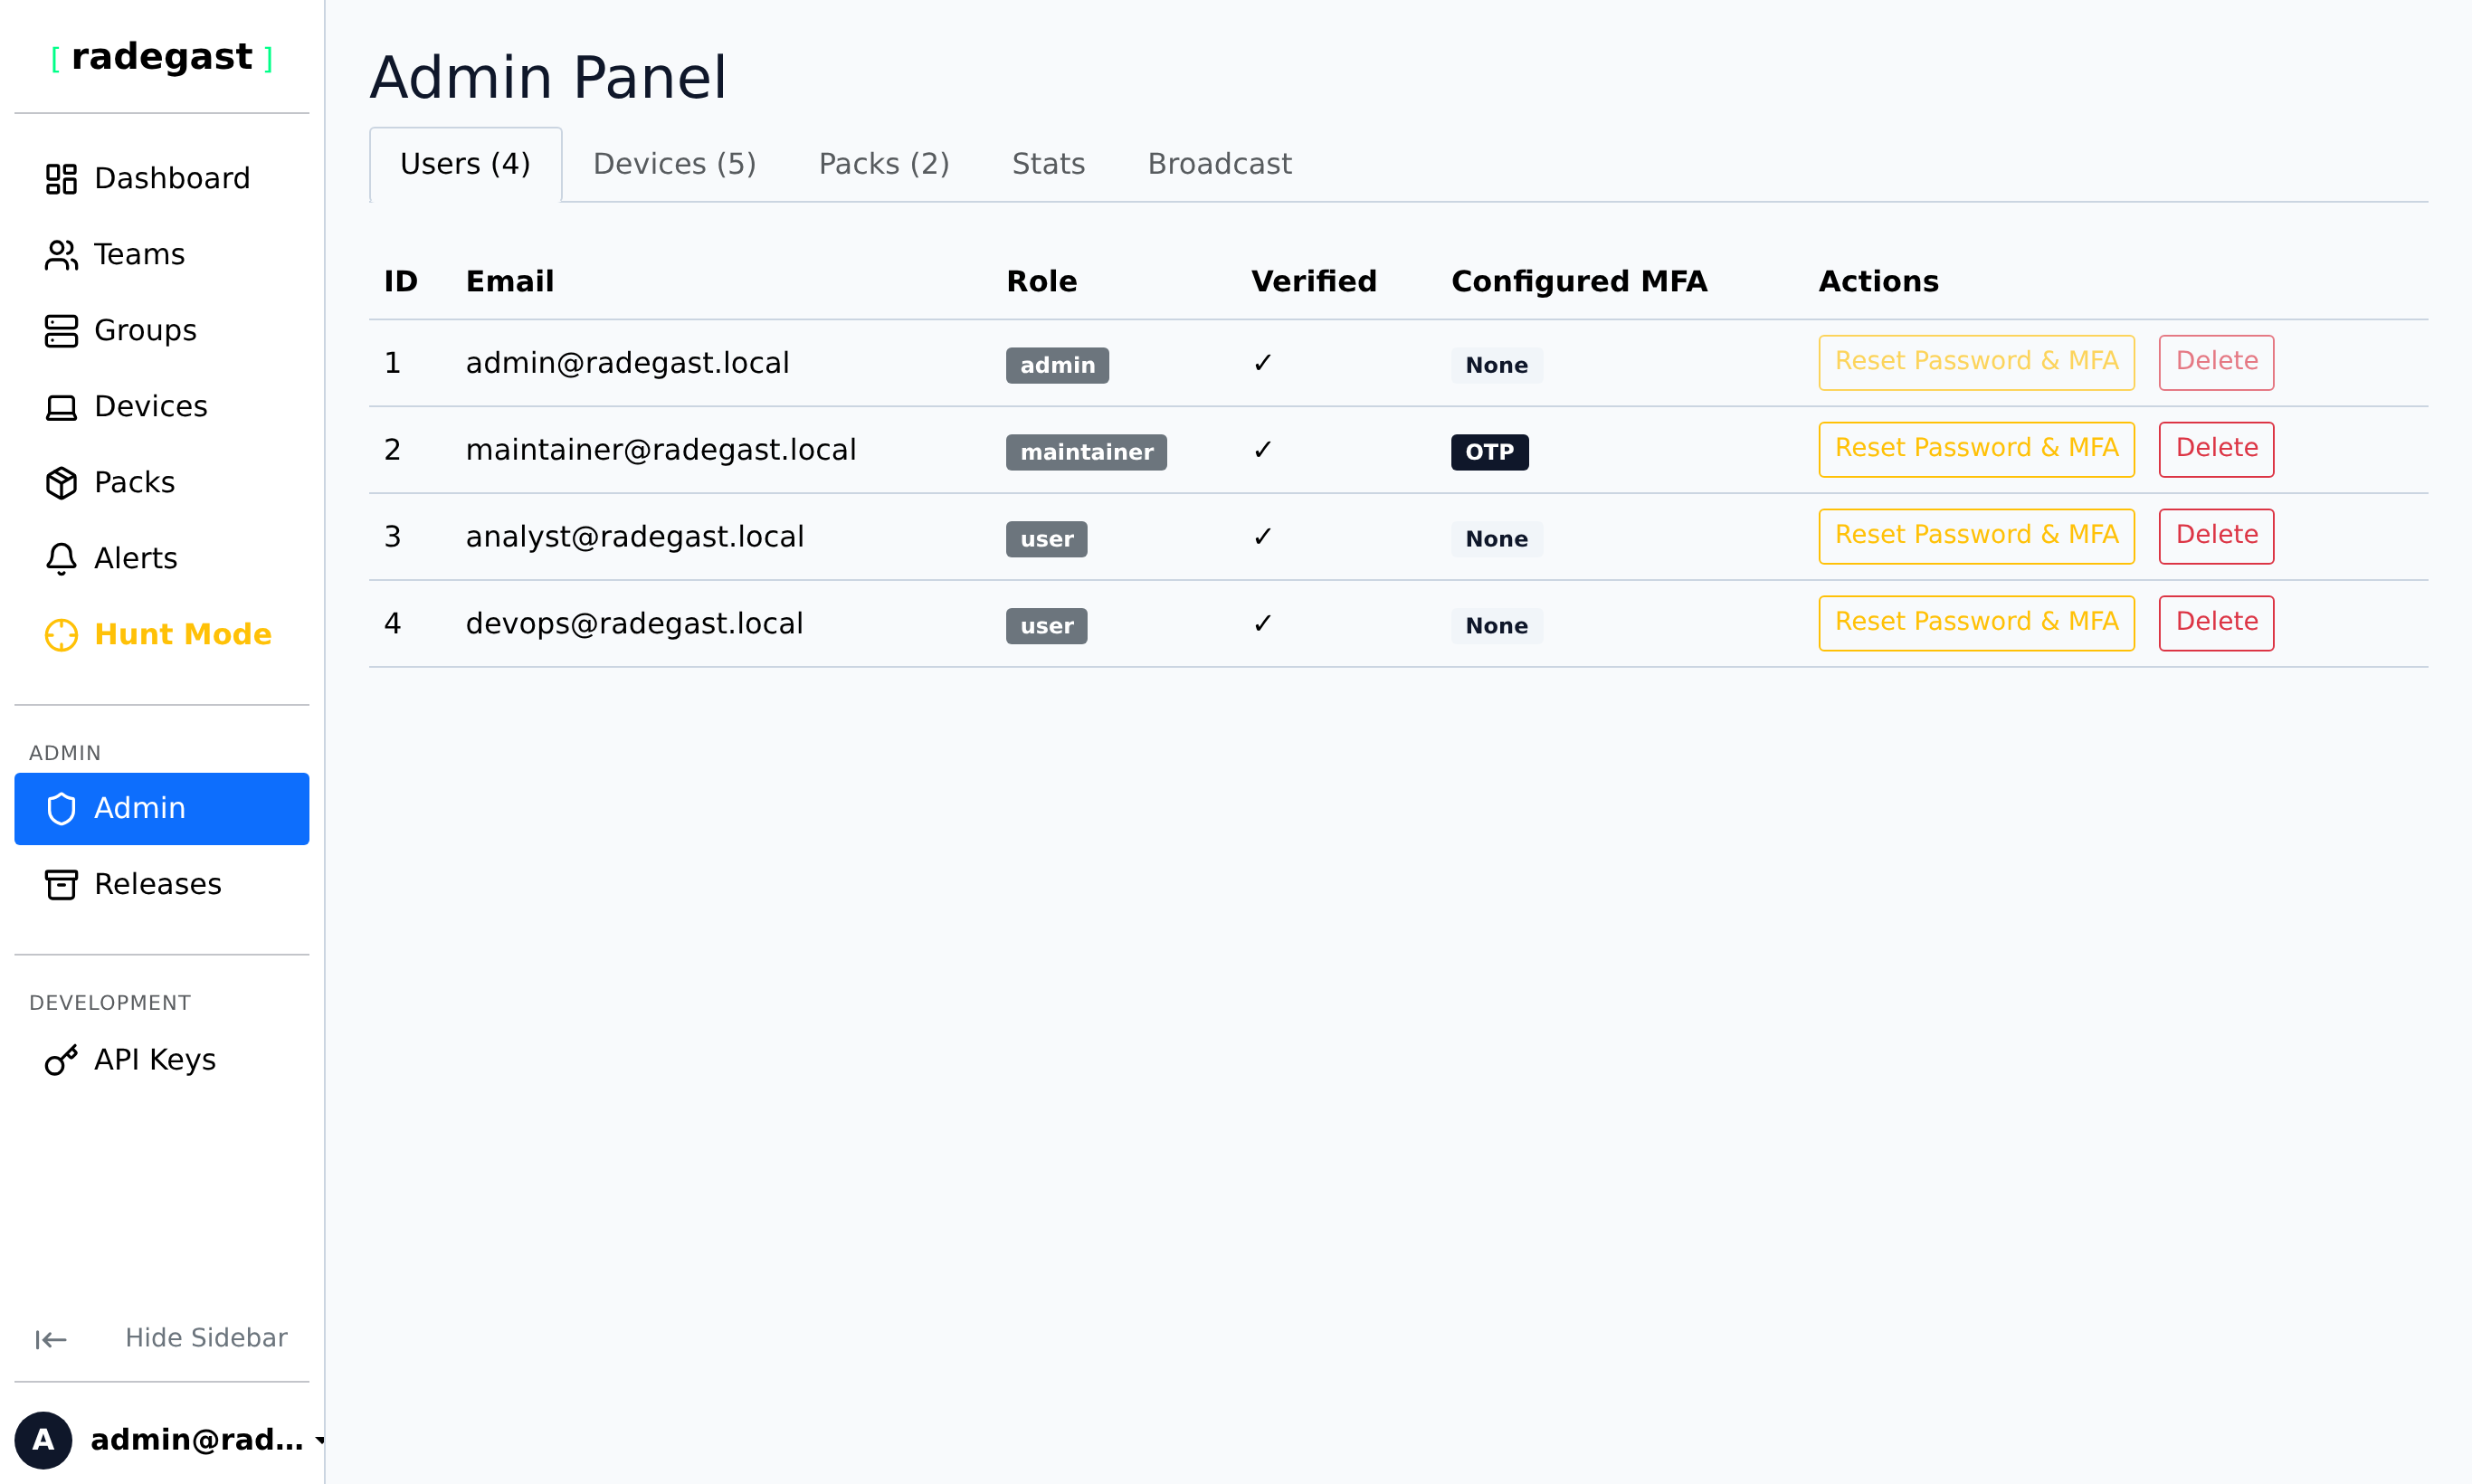Switch to the Users (4) tab
Screen dimensions: 2472x1484
pos(466,164)
